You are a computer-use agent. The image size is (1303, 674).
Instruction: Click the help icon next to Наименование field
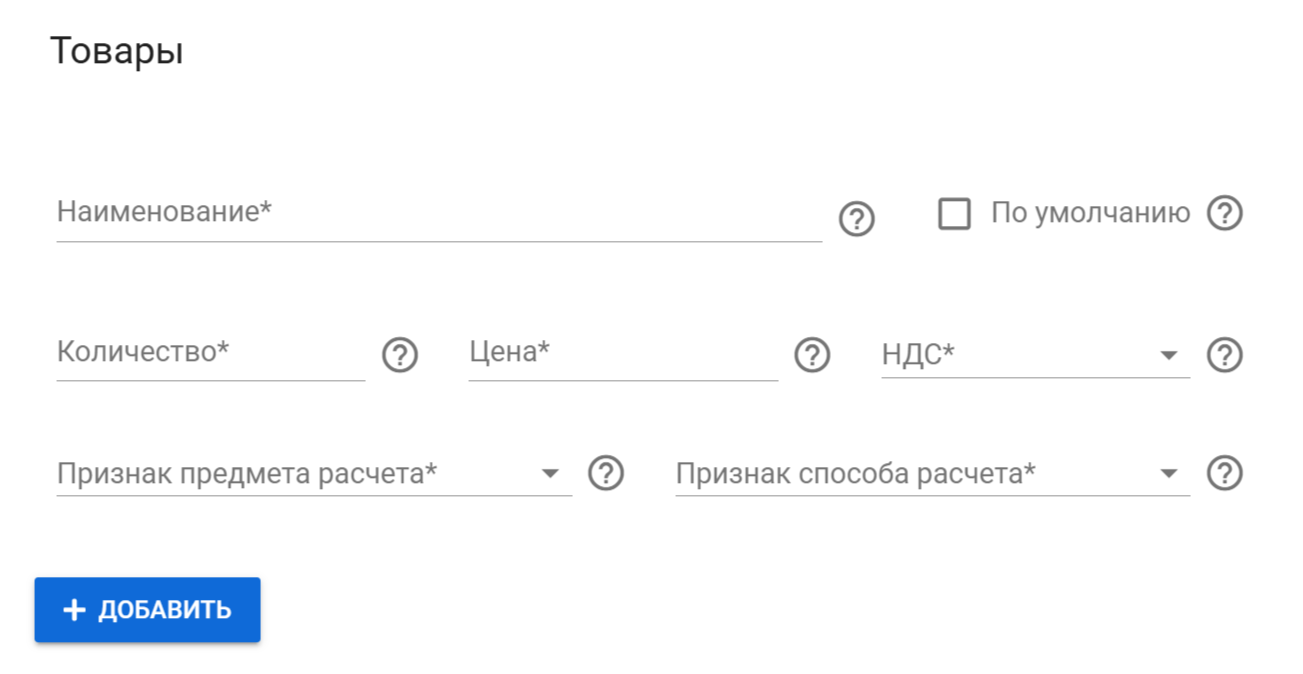pos(856,219)
